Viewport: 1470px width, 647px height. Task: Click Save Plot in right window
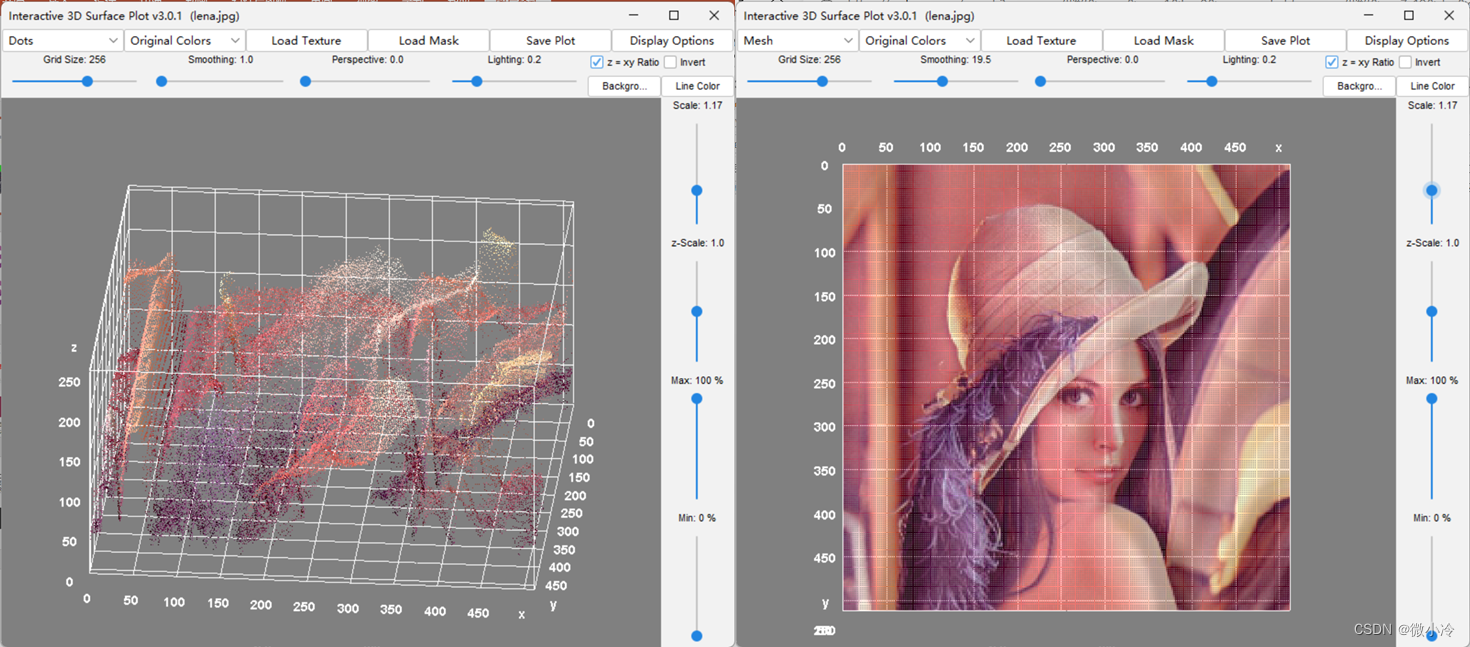pyautogui.click(x=1285, y=41)
